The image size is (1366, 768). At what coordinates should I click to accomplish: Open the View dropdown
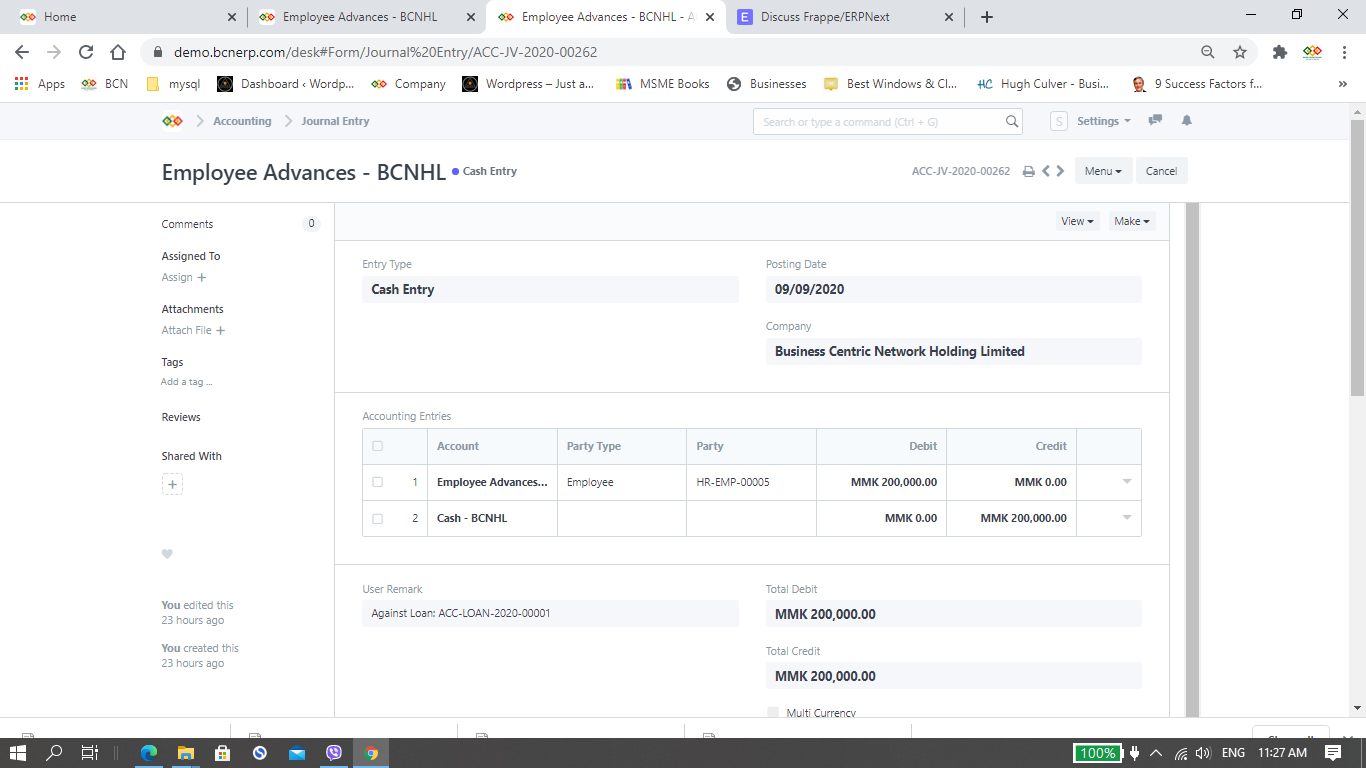point(1077,221)
